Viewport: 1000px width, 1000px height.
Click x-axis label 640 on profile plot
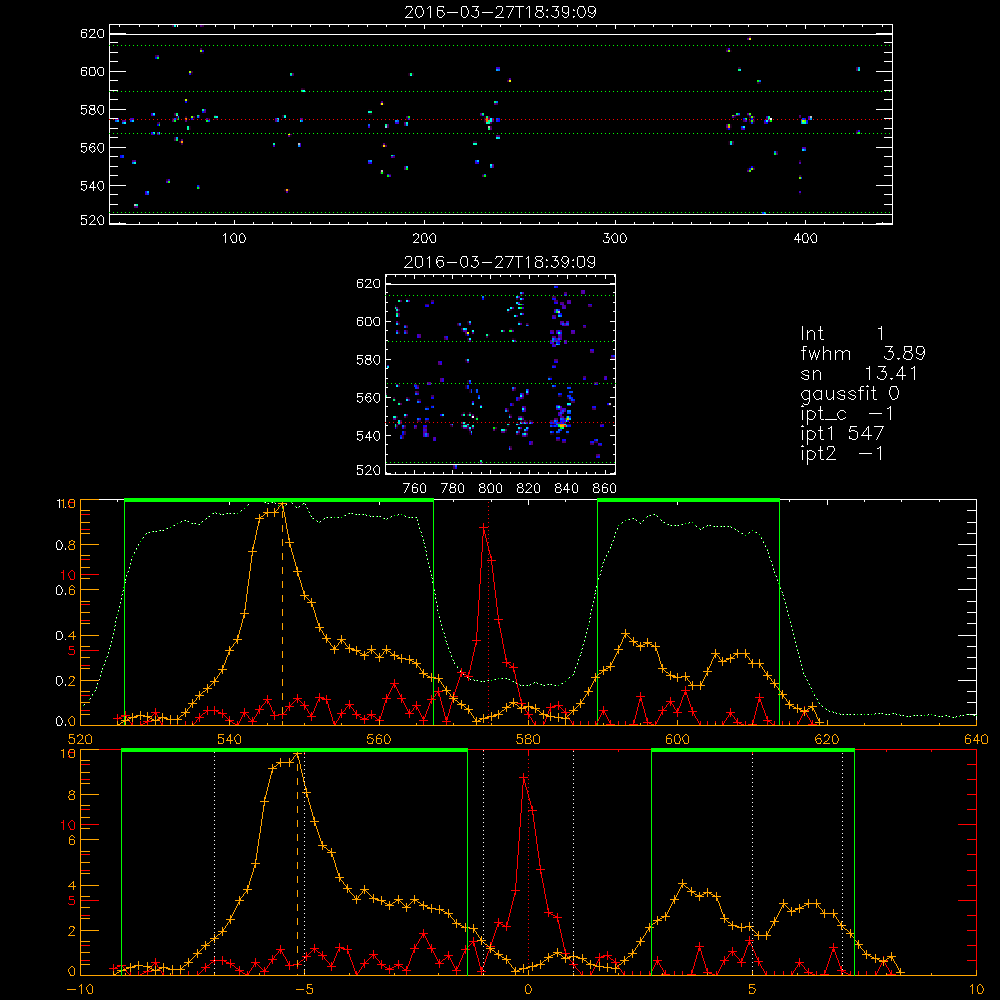[x=976, y=739]
